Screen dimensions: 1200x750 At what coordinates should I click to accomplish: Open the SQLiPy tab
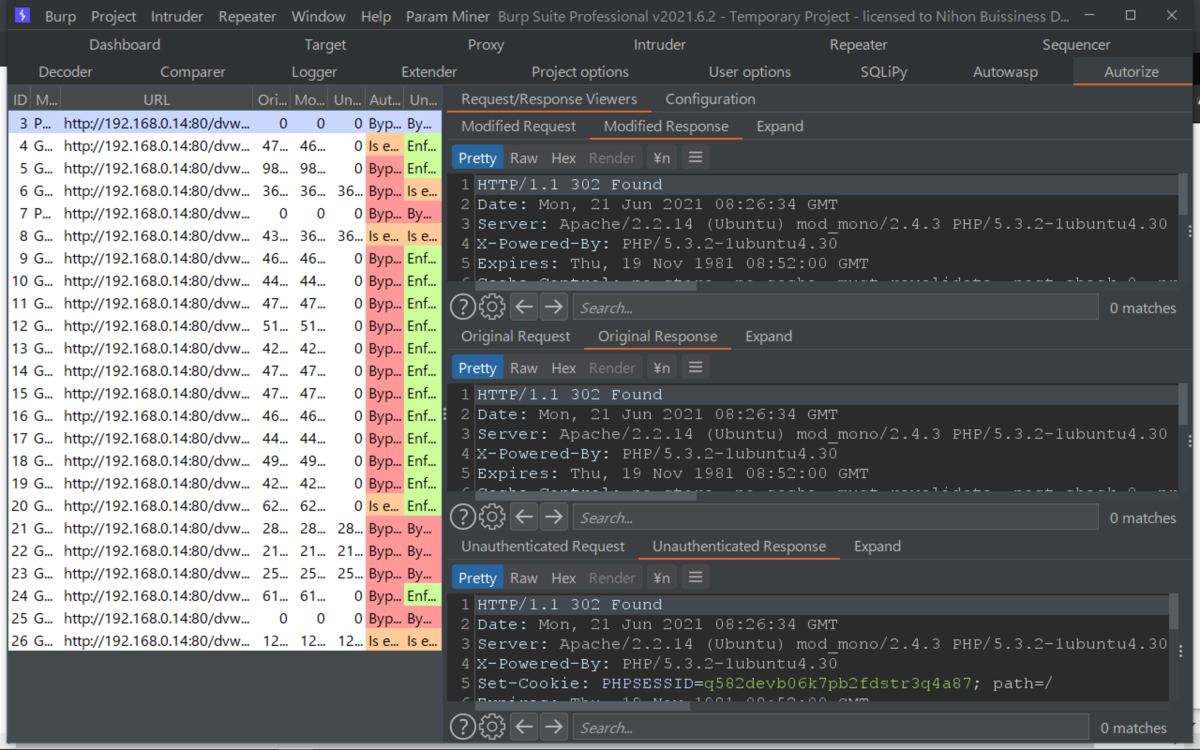884,72
